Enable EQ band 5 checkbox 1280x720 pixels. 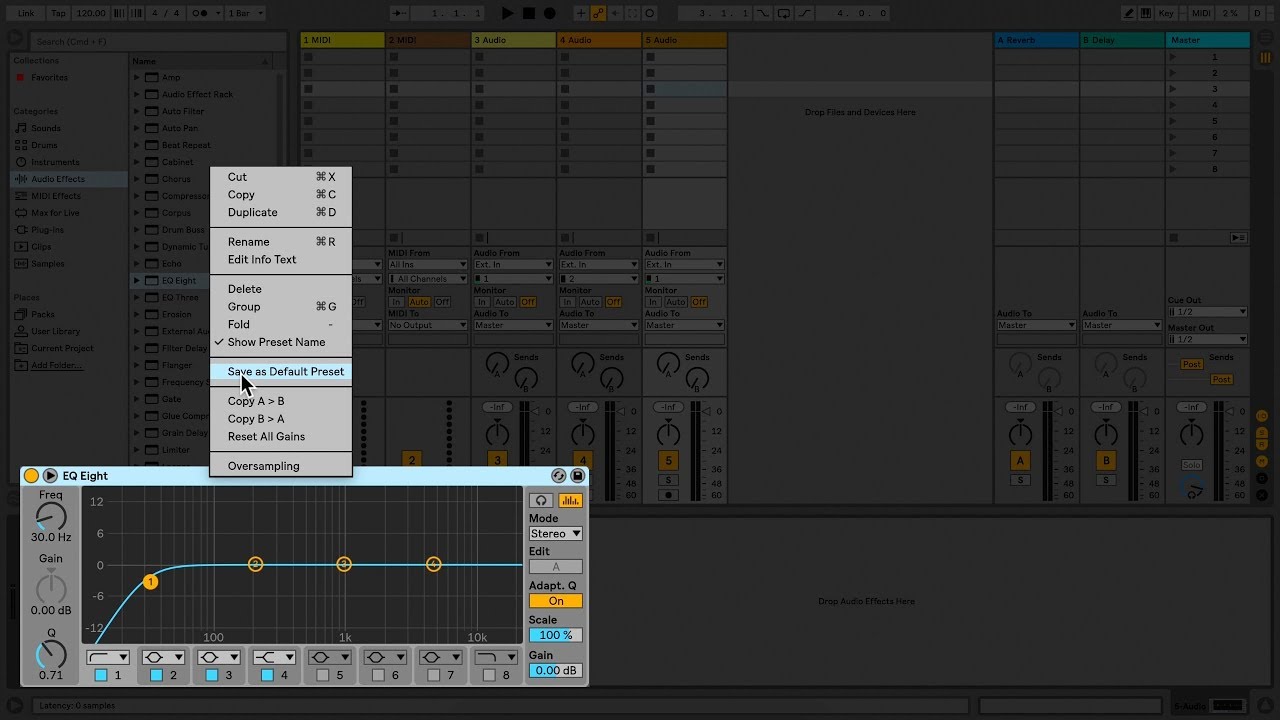pyautogui.click(x=322, y=675)
